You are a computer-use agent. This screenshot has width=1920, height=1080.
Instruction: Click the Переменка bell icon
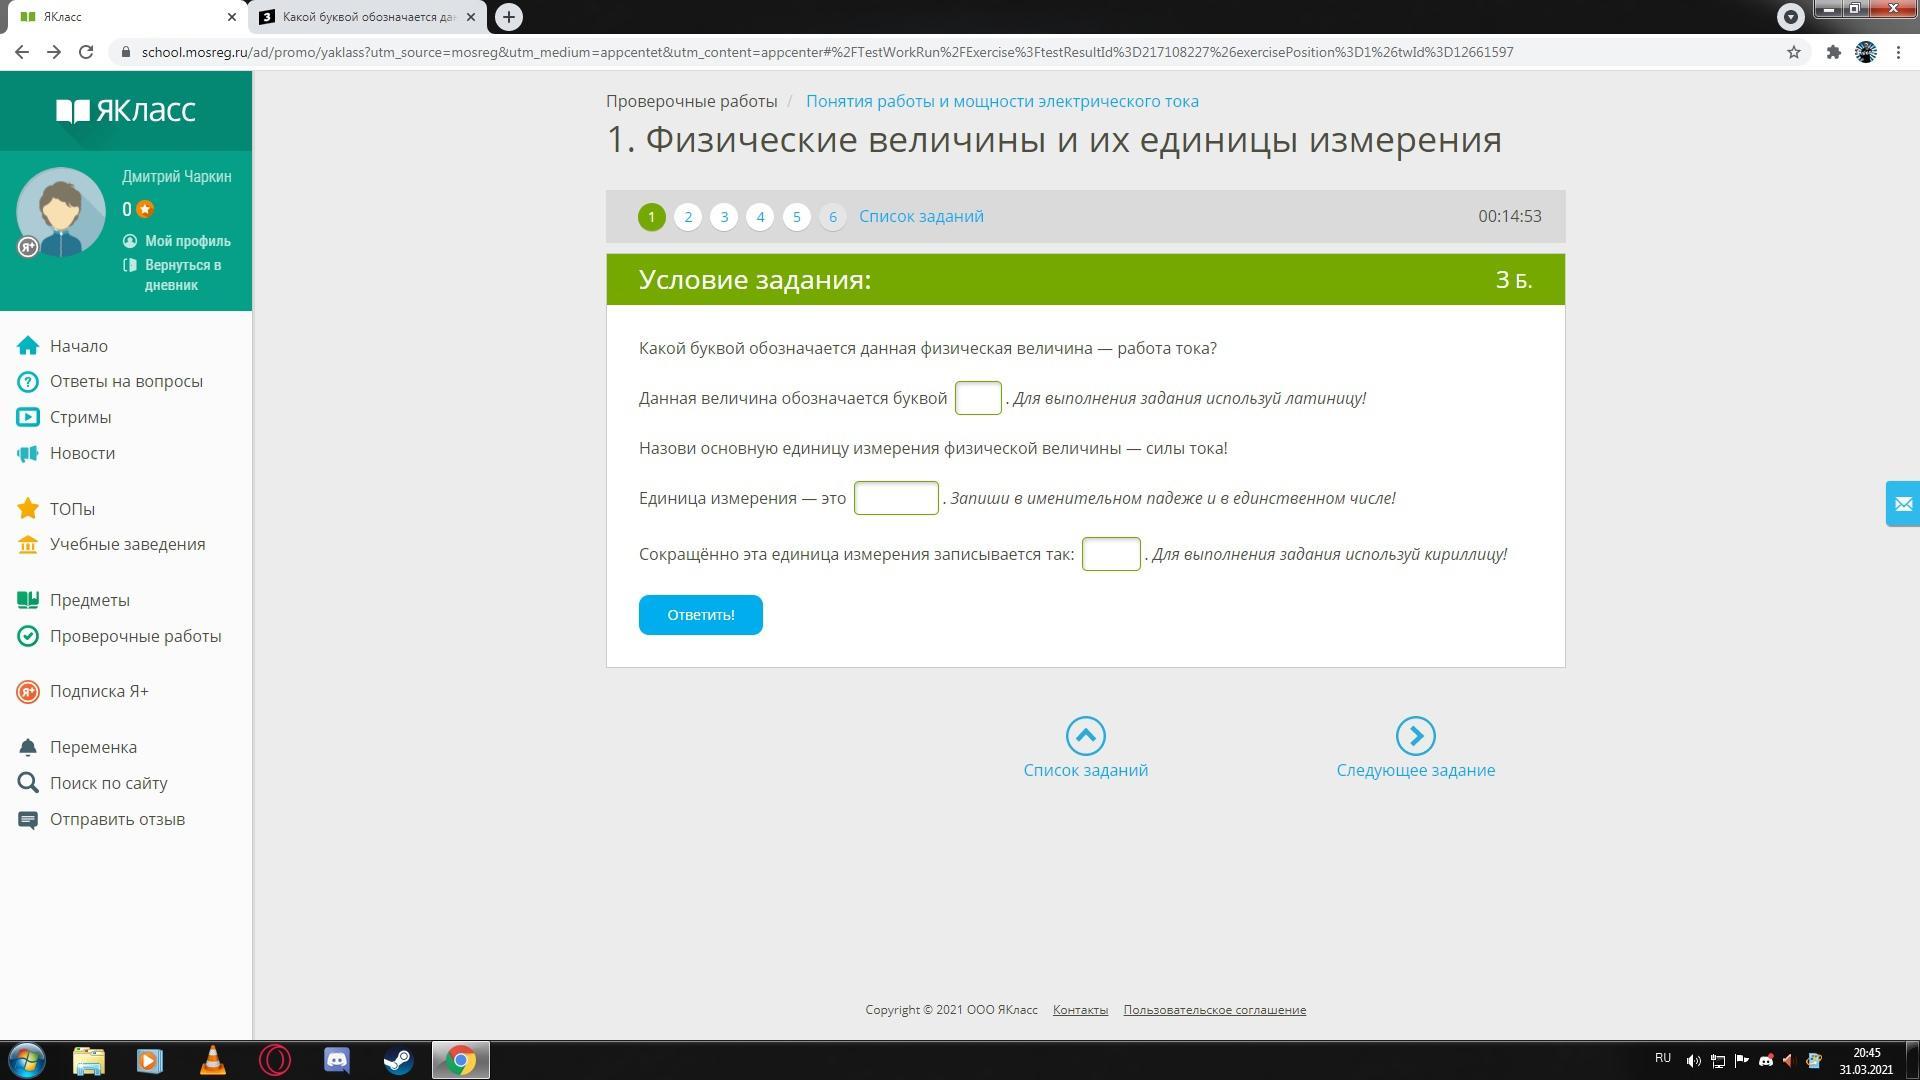click(28, 747)
